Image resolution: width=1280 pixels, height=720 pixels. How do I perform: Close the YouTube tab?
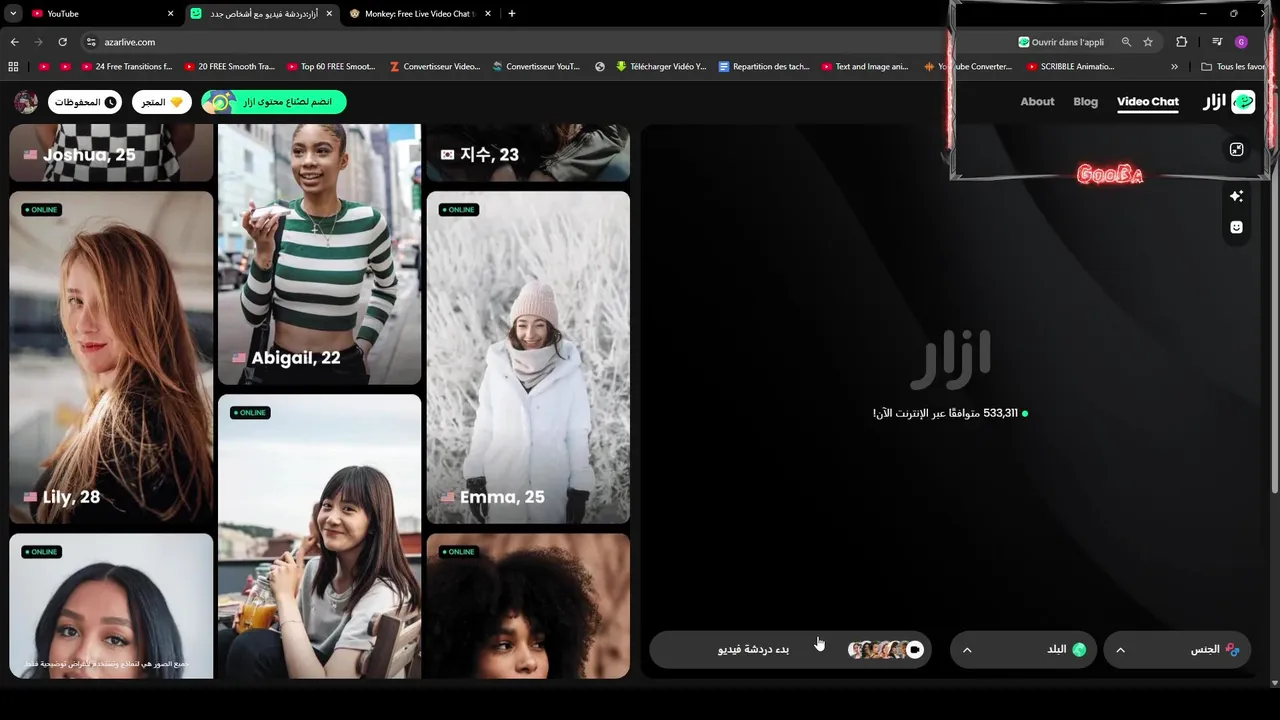click(x=170, y=14)
